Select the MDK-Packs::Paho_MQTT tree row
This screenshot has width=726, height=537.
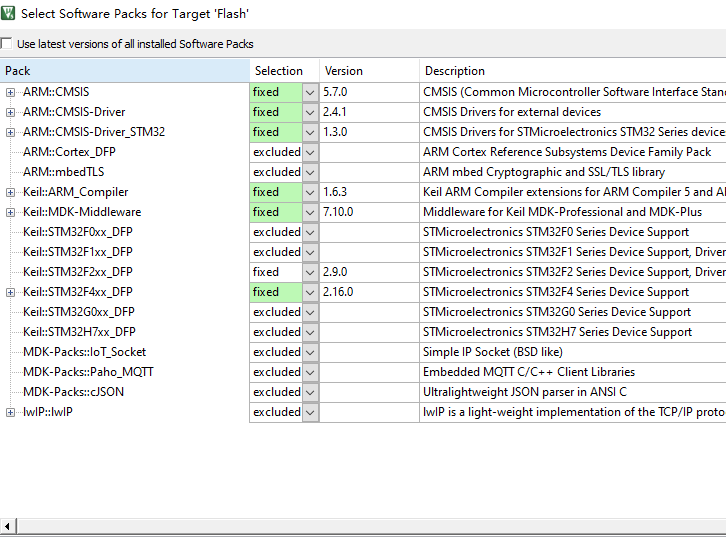point(88,372)
